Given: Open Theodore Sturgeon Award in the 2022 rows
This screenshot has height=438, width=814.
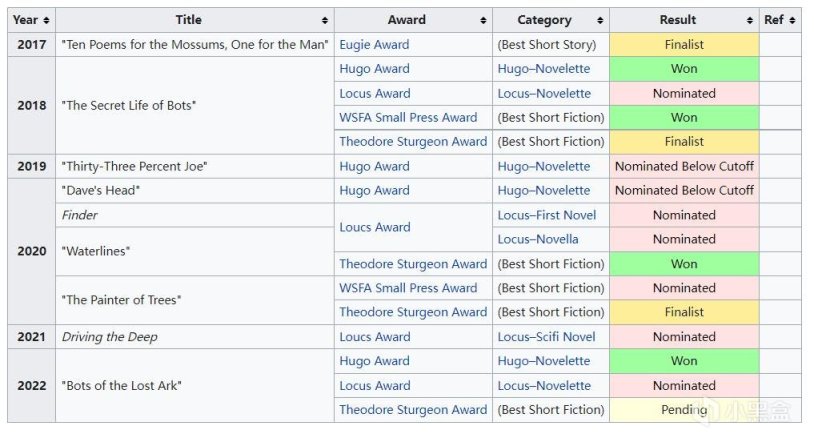Looking at the screenshot, I should point(413,410).
